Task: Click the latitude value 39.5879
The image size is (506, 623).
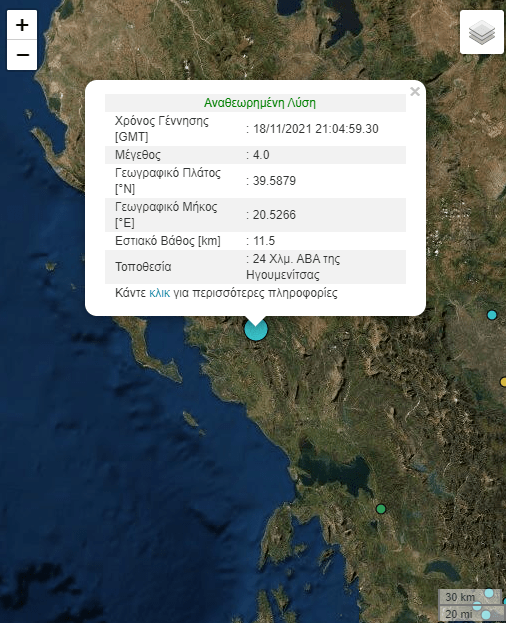Action: (274, 181)
